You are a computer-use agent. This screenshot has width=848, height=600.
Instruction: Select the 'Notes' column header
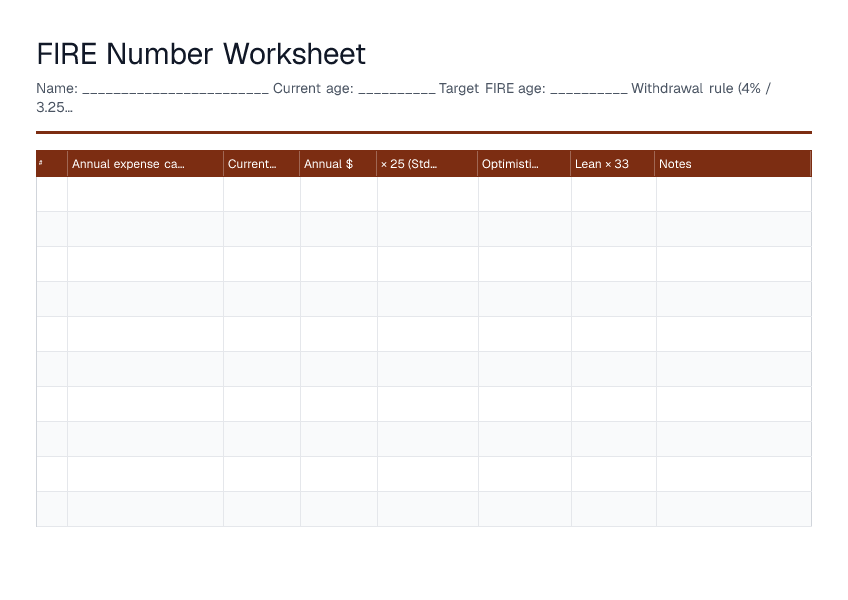tap(733, 163)
